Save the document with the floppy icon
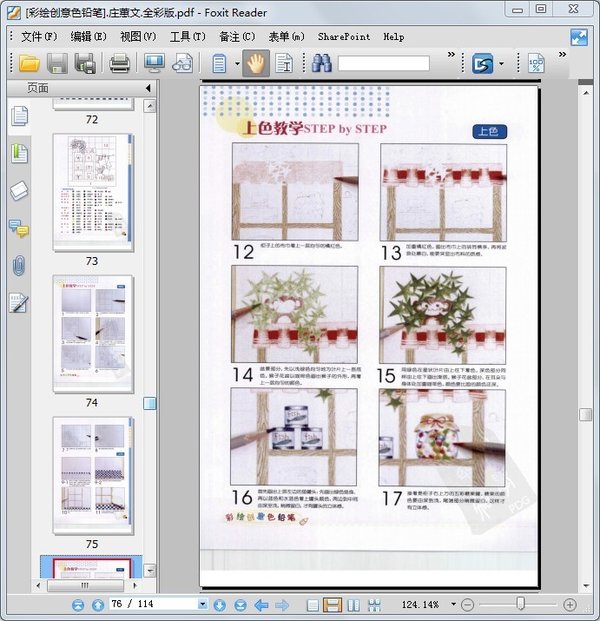The height and width of the screenshot is (621, 600). 57,63
